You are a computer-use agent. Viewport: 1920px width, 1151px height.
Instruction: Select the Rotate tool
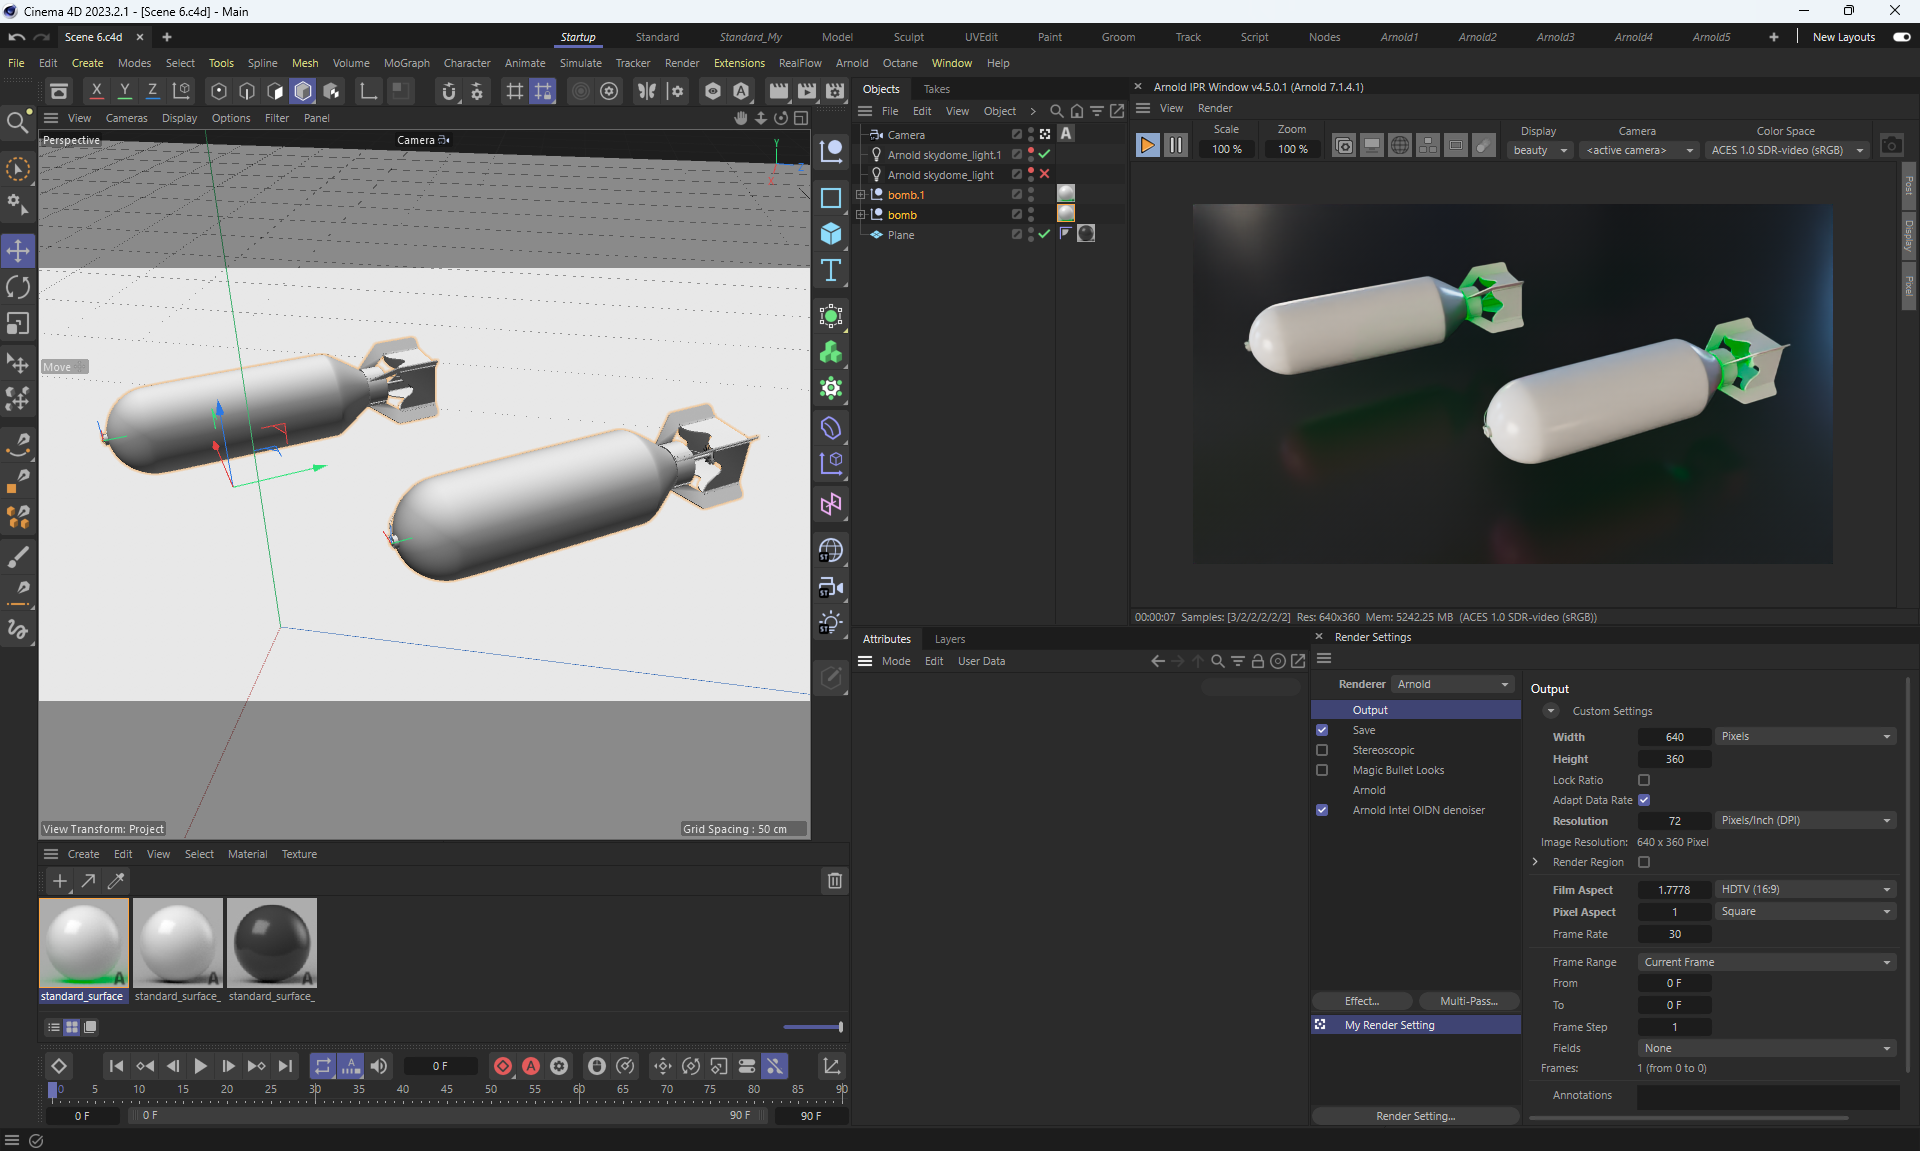pyautogui.click(x=18, y=287)
